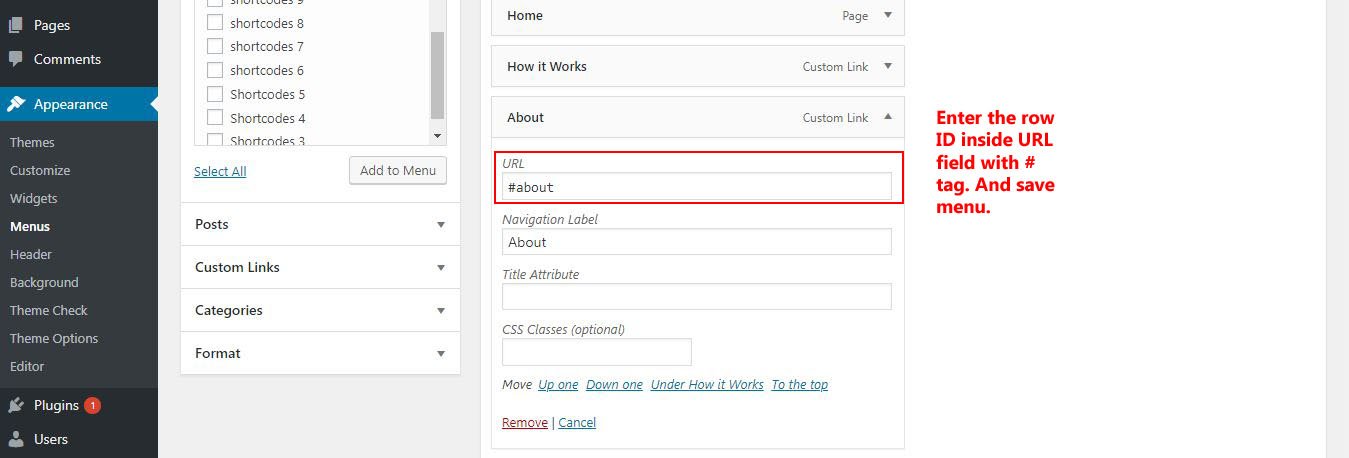Open Theme Options in sidebar
This screenshot has width=1349, height=458.
click(x=54, y=338)
